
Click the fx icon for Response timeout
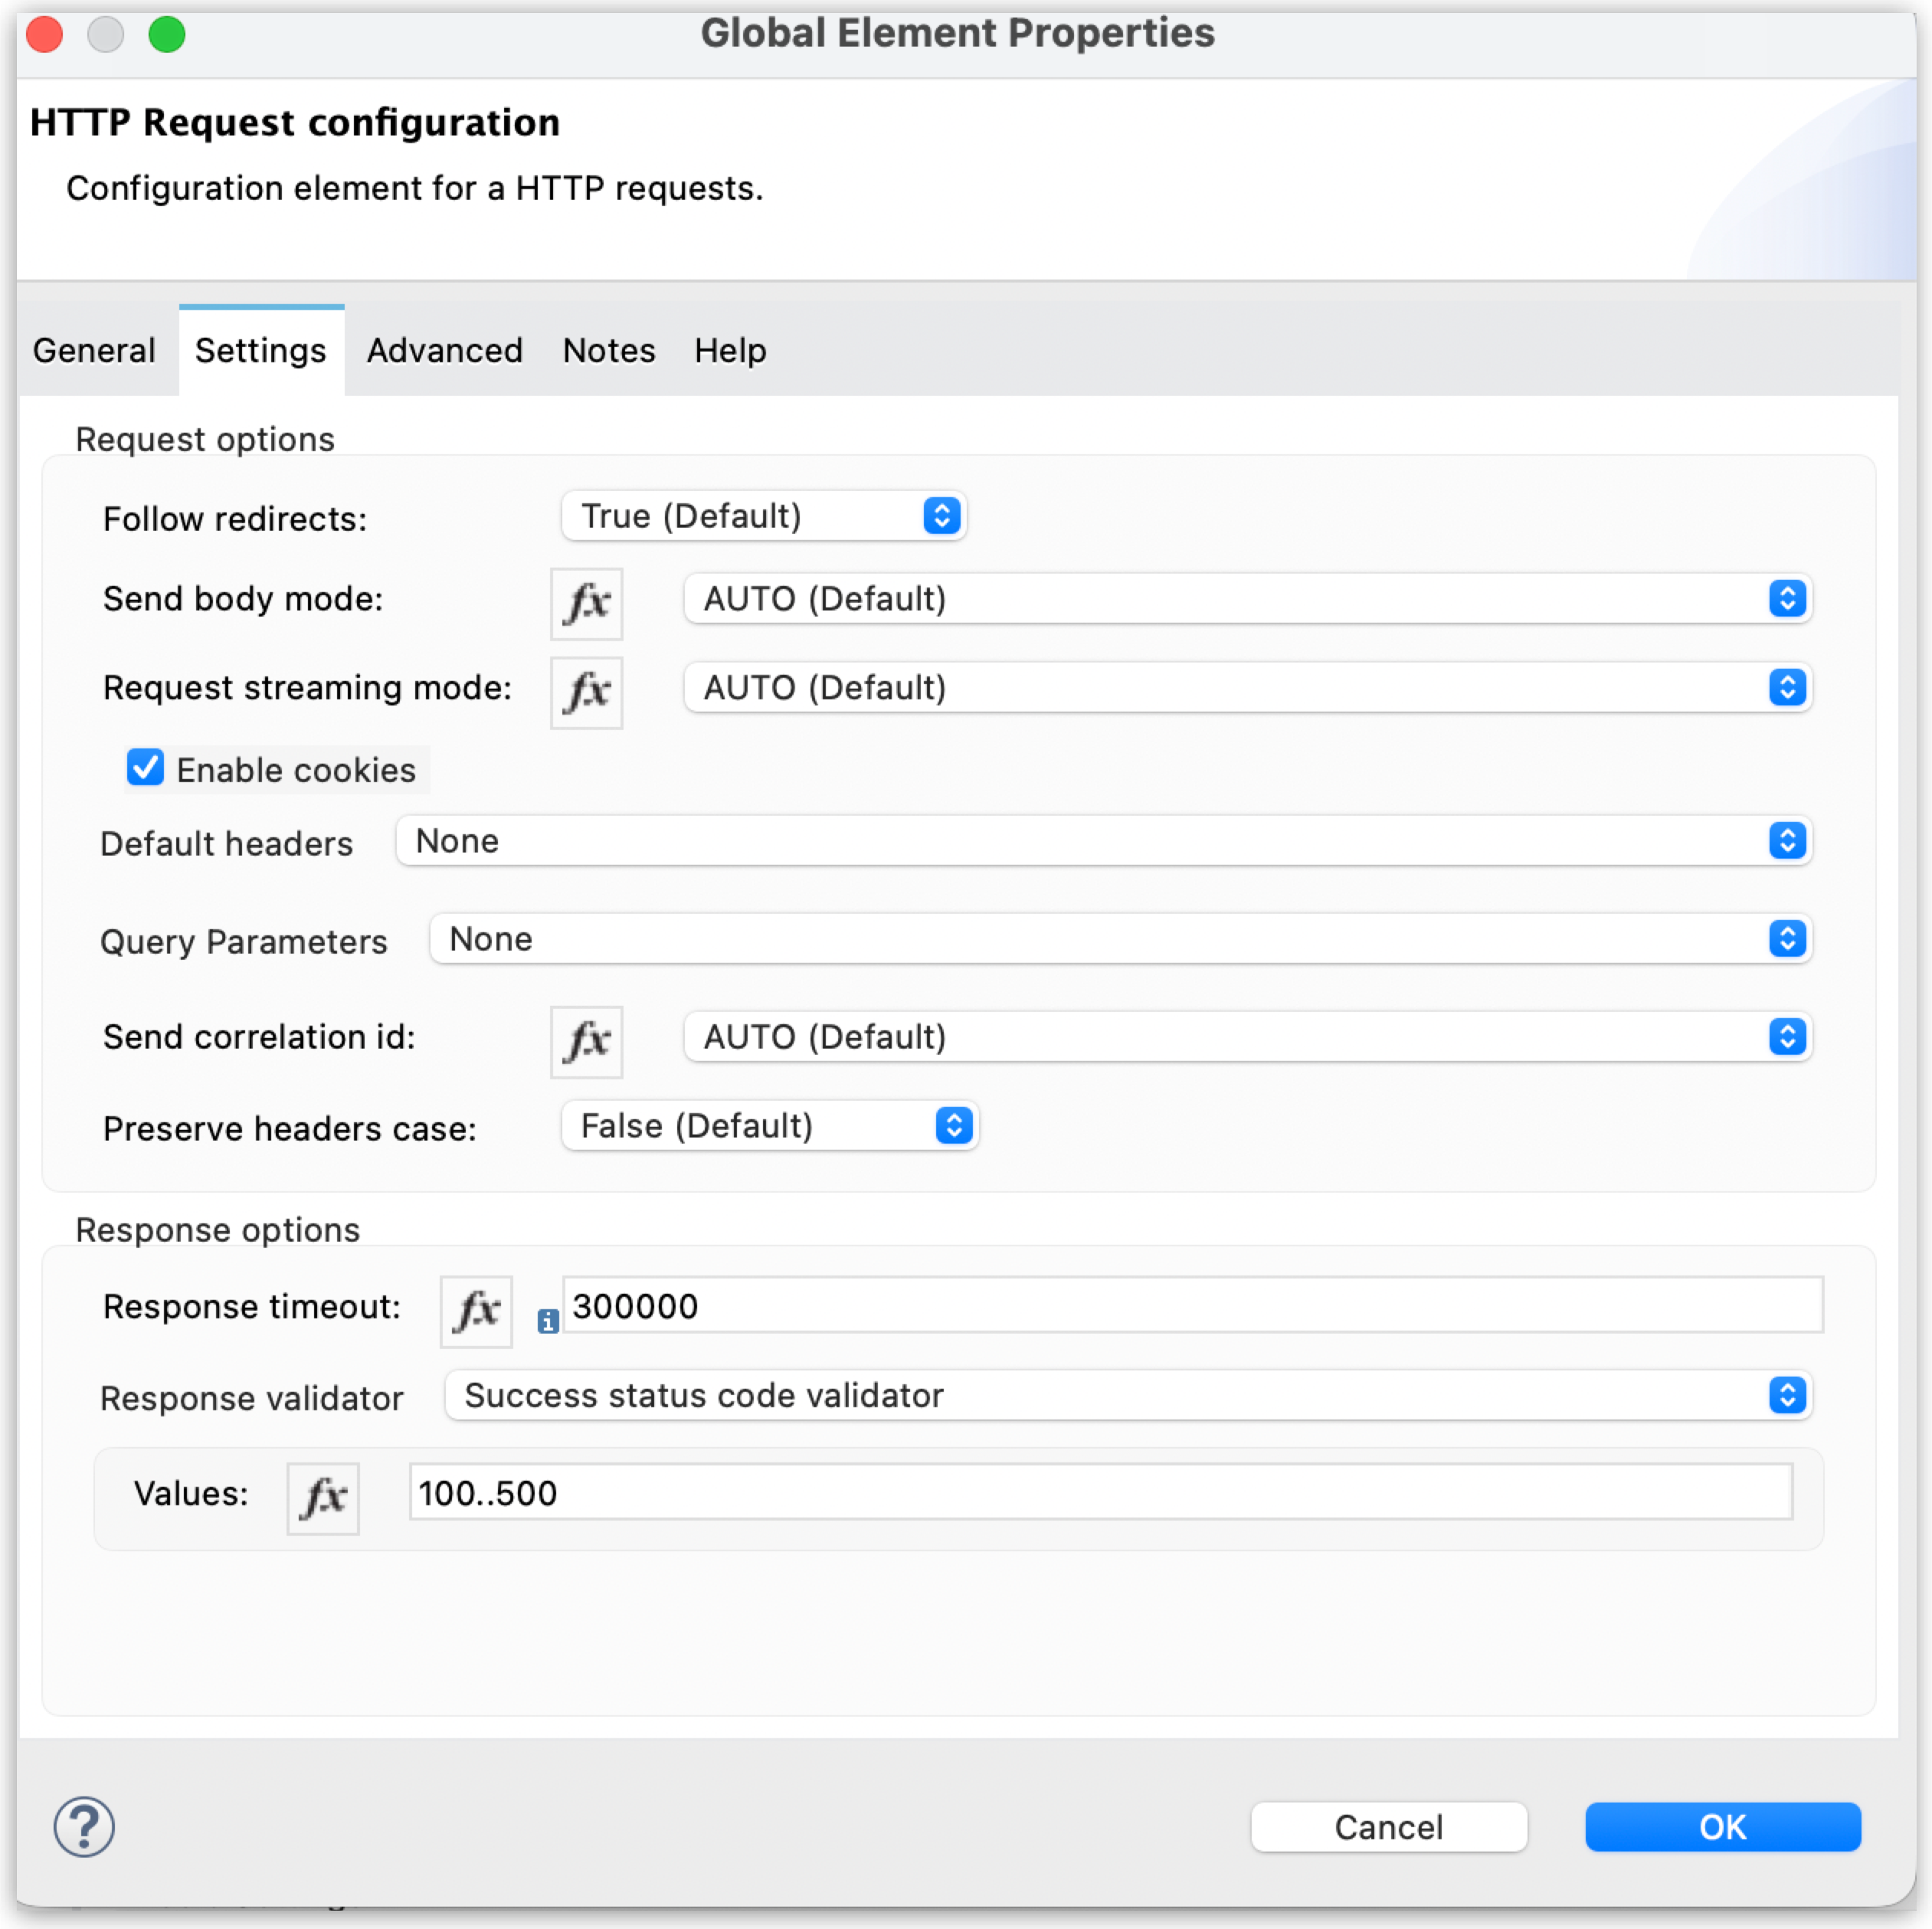[476, 1311]
